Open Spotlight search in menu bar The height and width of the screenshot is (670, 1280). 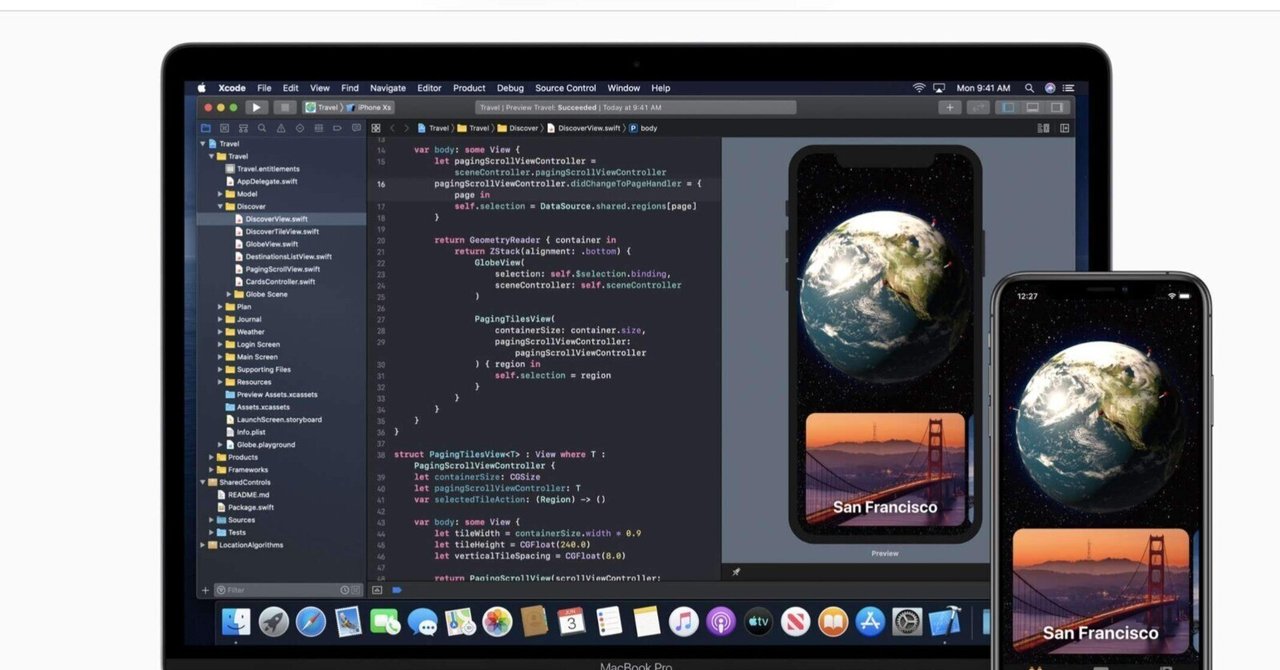point(1031,88)
